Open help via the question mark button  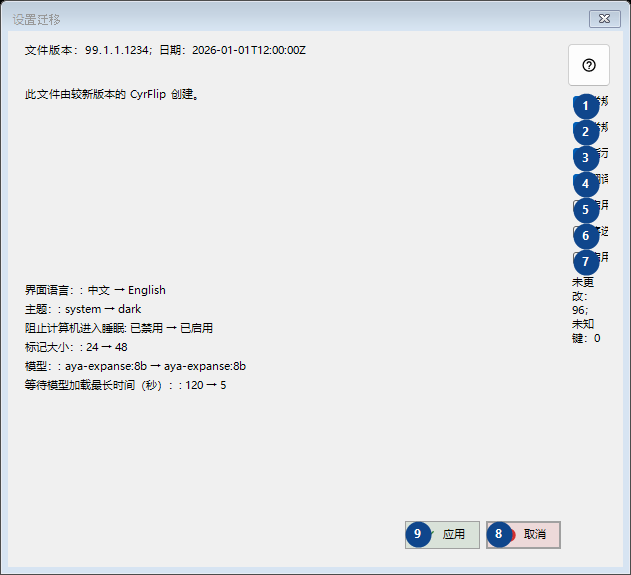[589, 65]
